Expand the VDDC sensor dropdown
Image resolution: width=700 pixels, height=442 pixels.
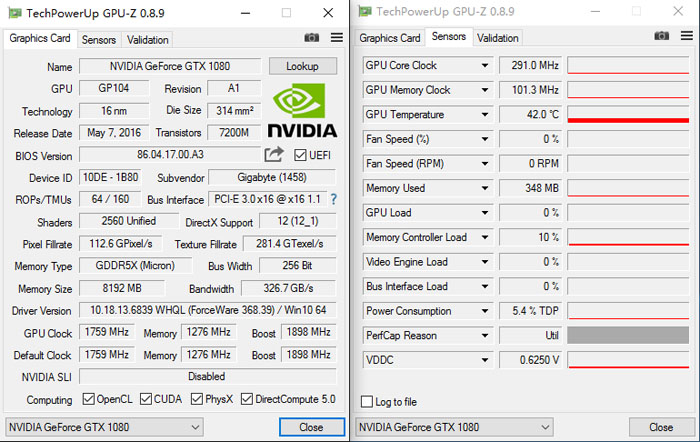point(485,360)
